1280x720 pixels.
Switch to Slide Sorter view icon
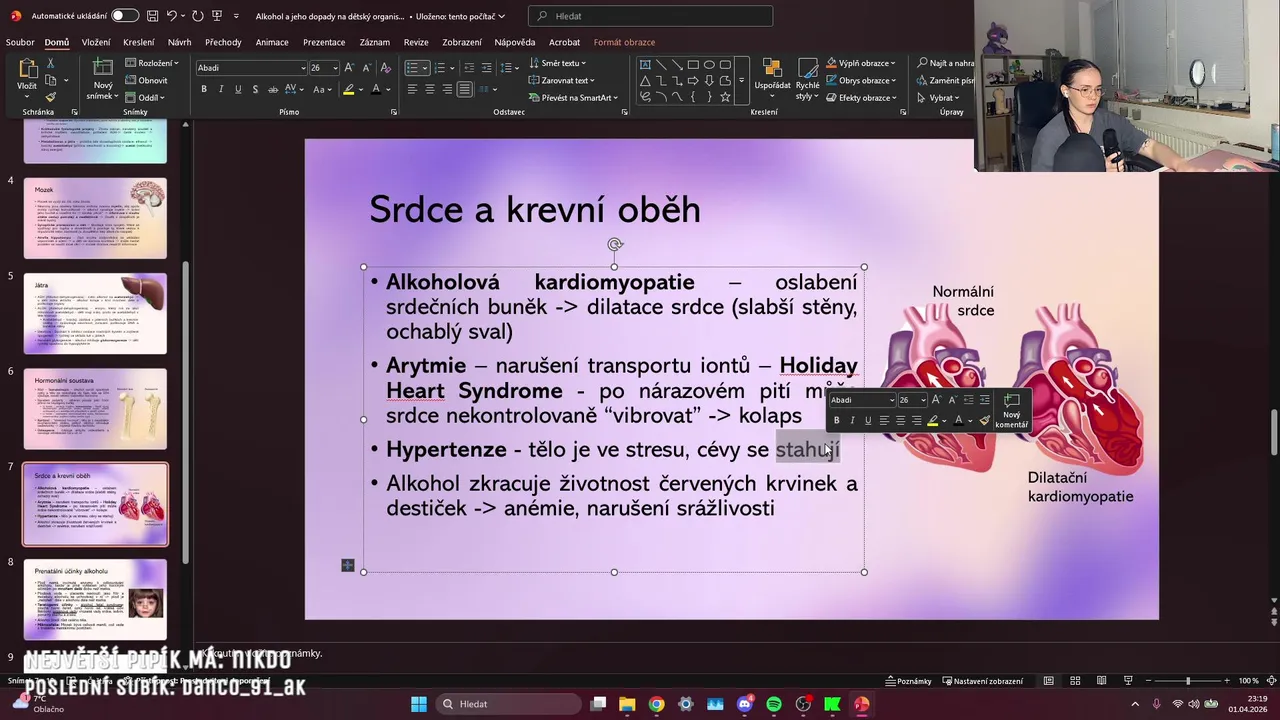click(1075, 681)
